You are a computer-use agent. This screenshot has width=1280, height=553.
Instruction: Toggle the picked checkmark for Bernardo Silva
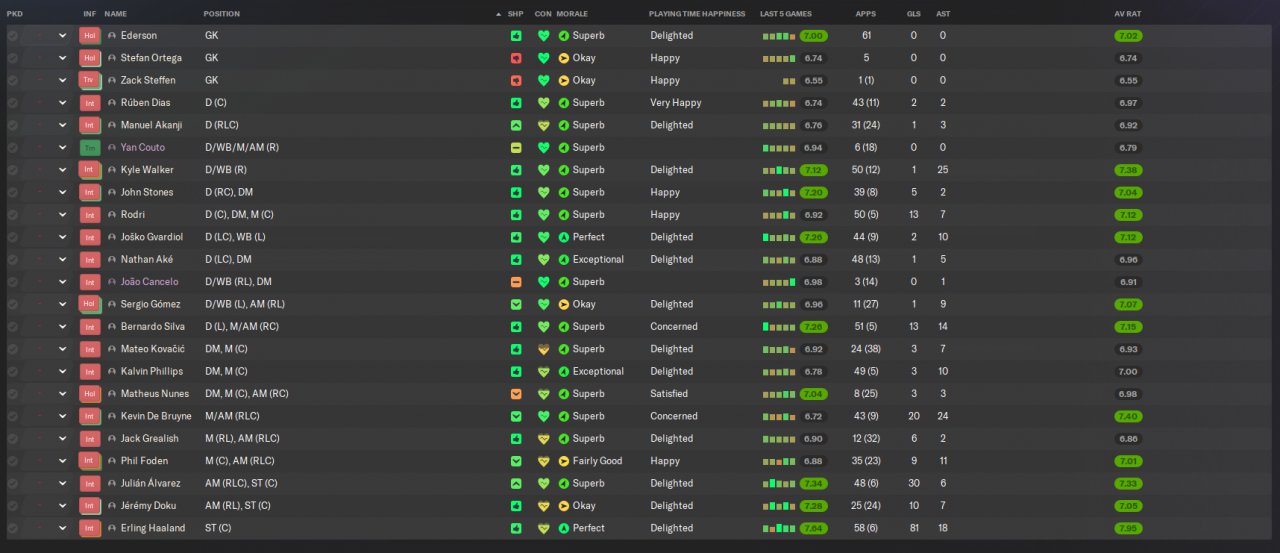click(12, 326)
